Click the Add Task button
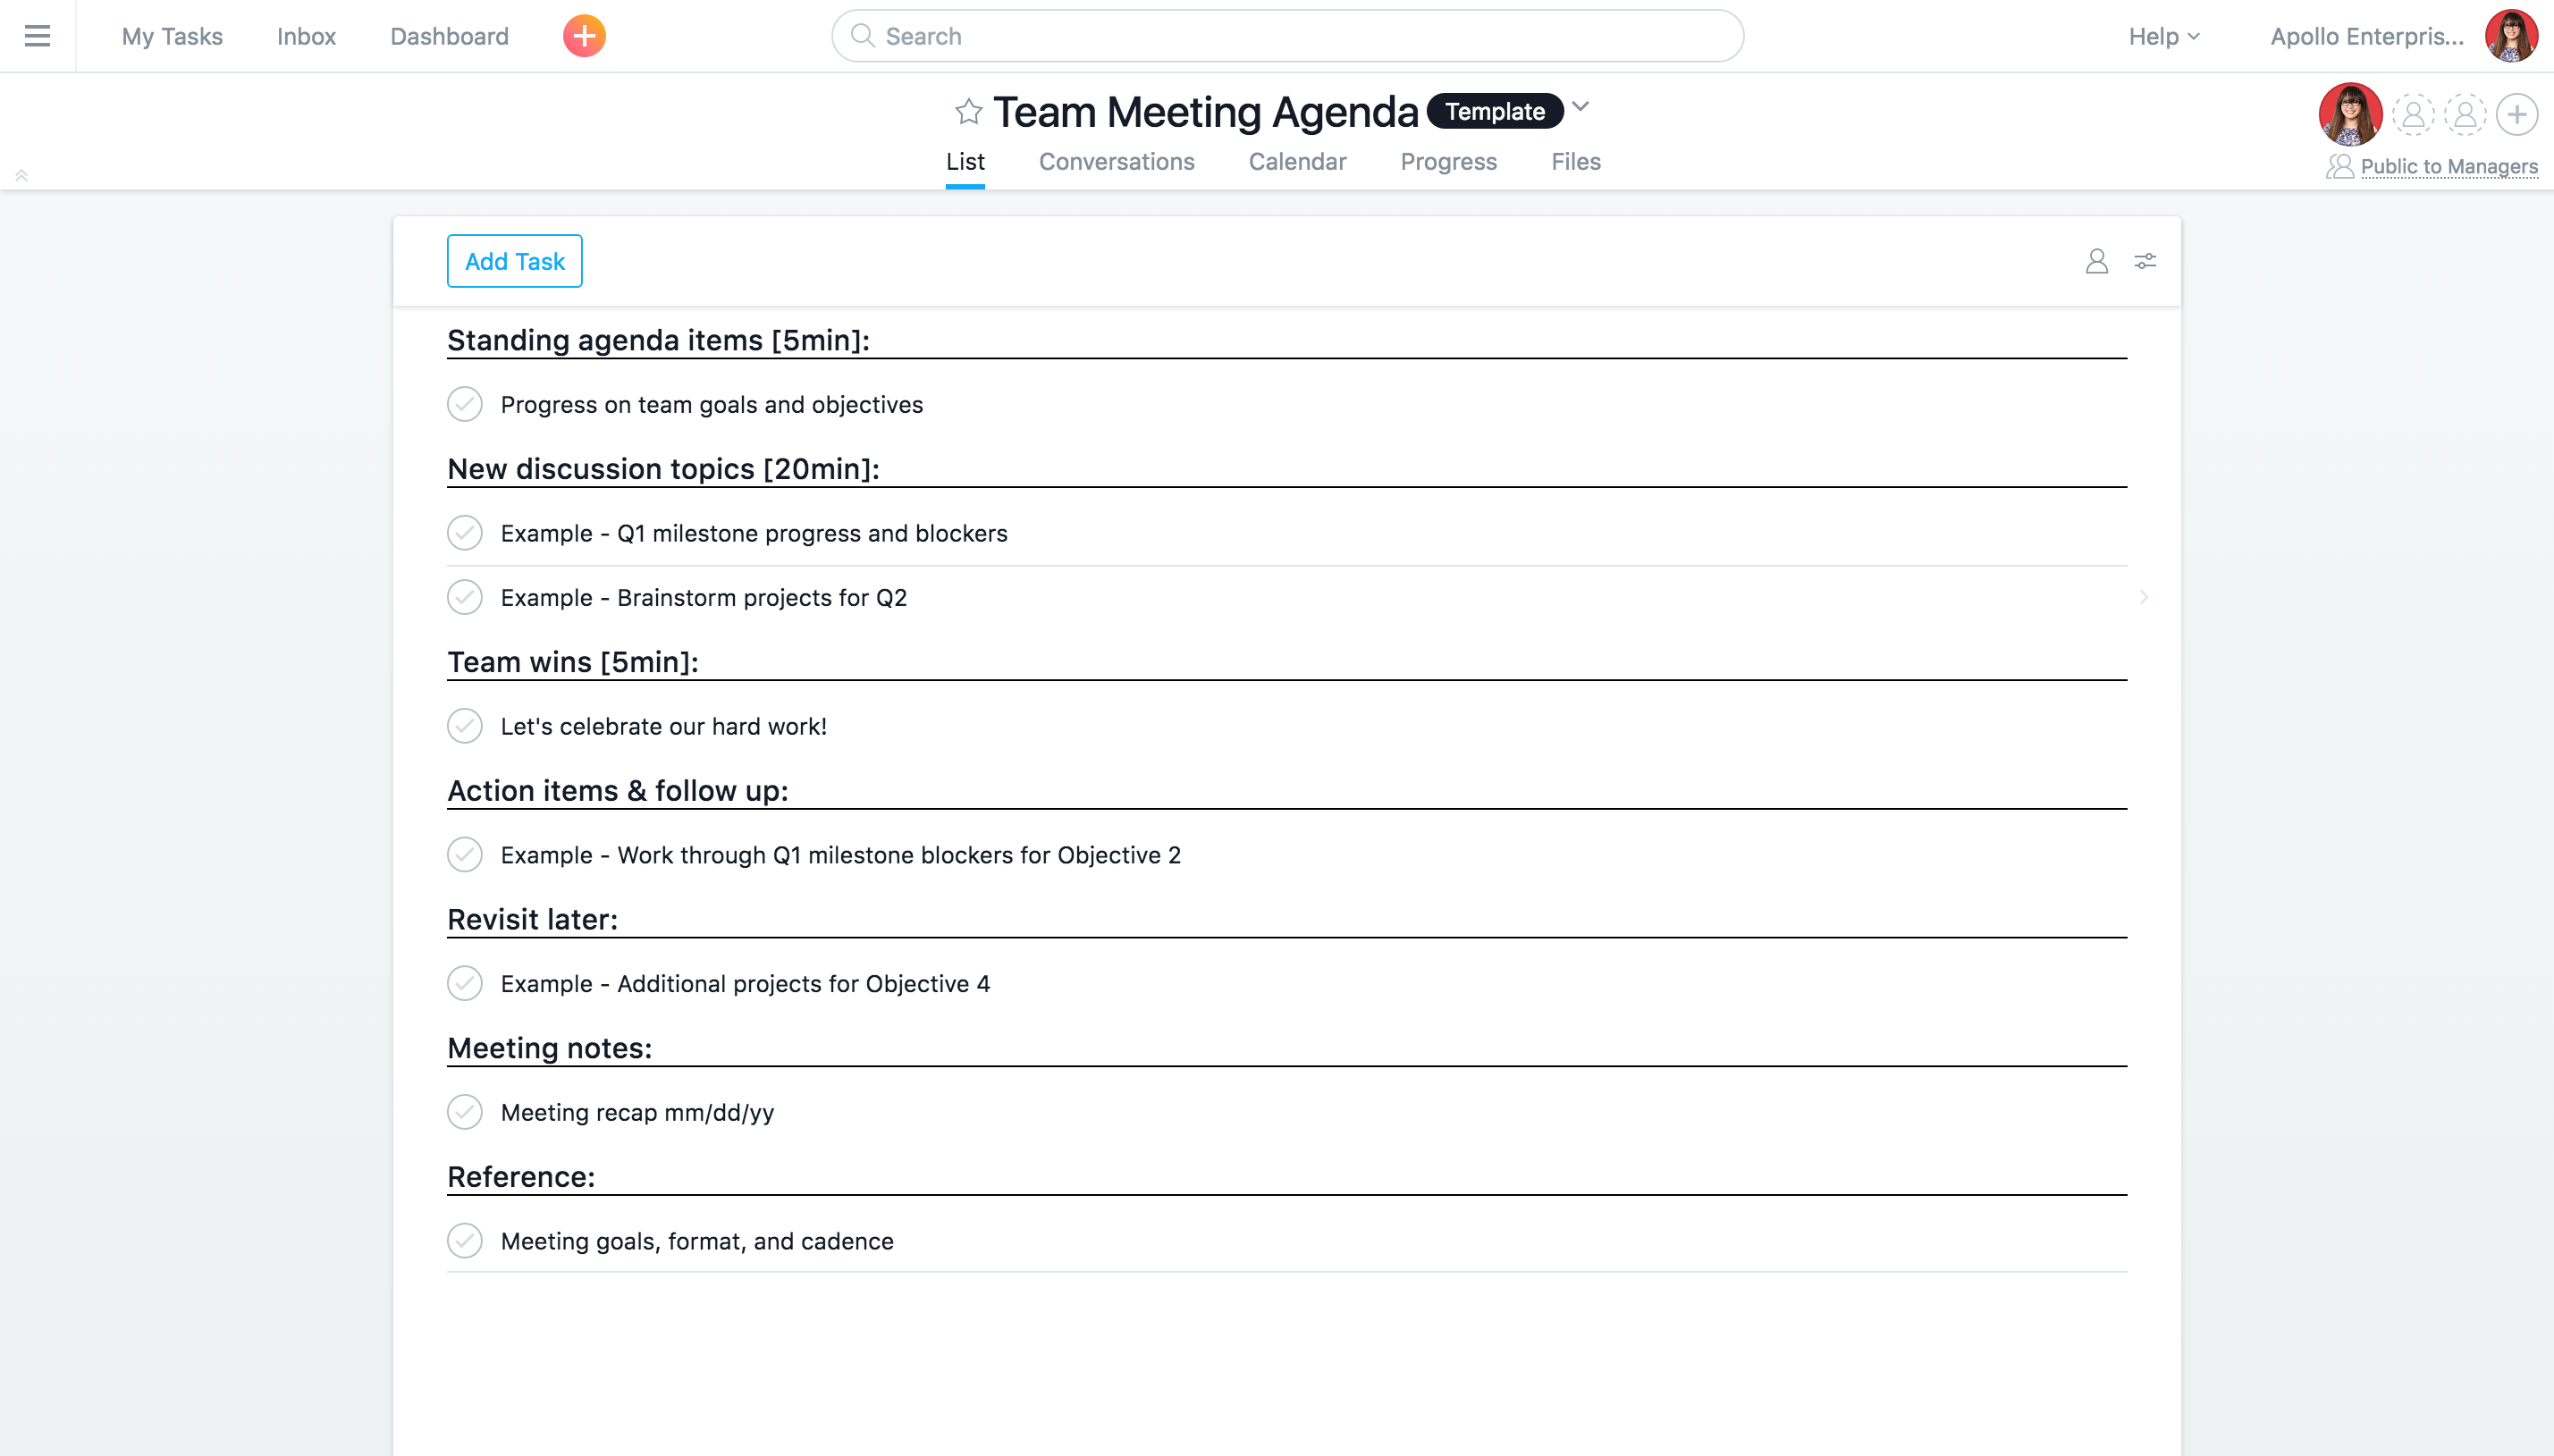Screen dimensions: 2554x1456 coord(514,261)
